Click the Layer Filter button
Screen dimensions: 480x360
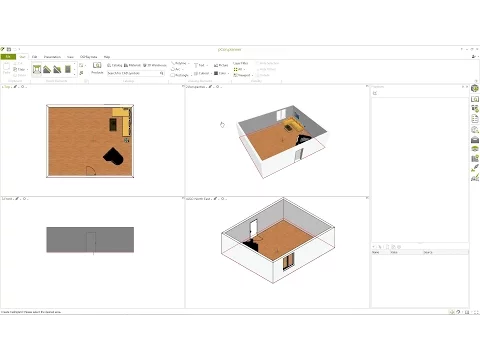(241, 63)
